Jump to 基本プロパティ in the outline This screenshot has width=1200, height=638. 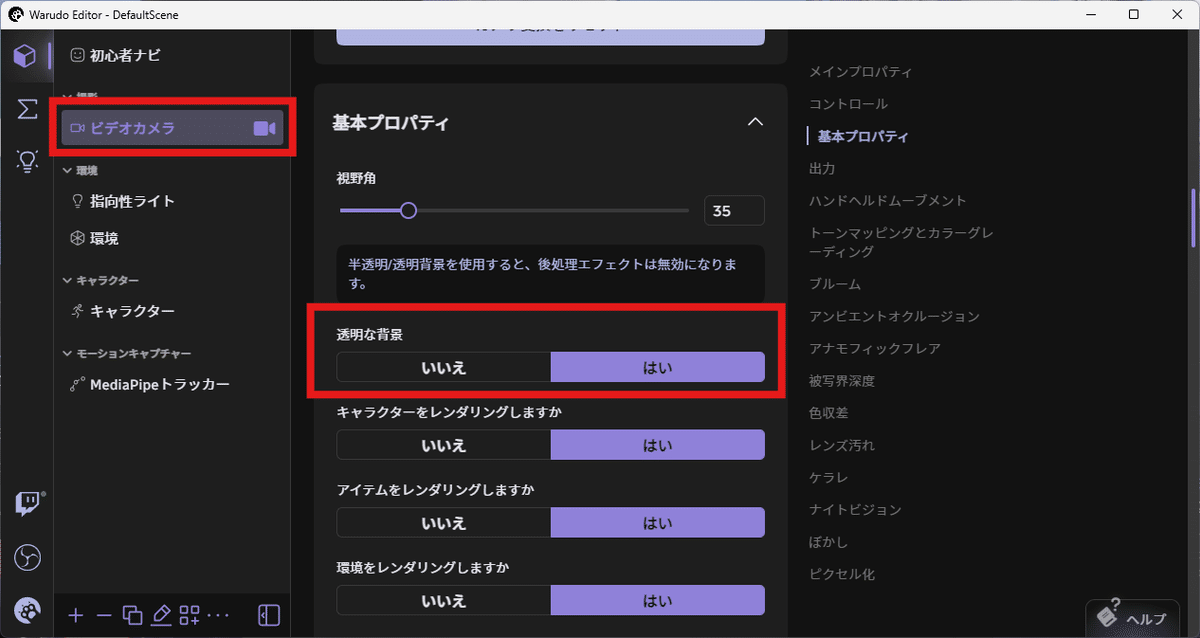tap(863, 136)
